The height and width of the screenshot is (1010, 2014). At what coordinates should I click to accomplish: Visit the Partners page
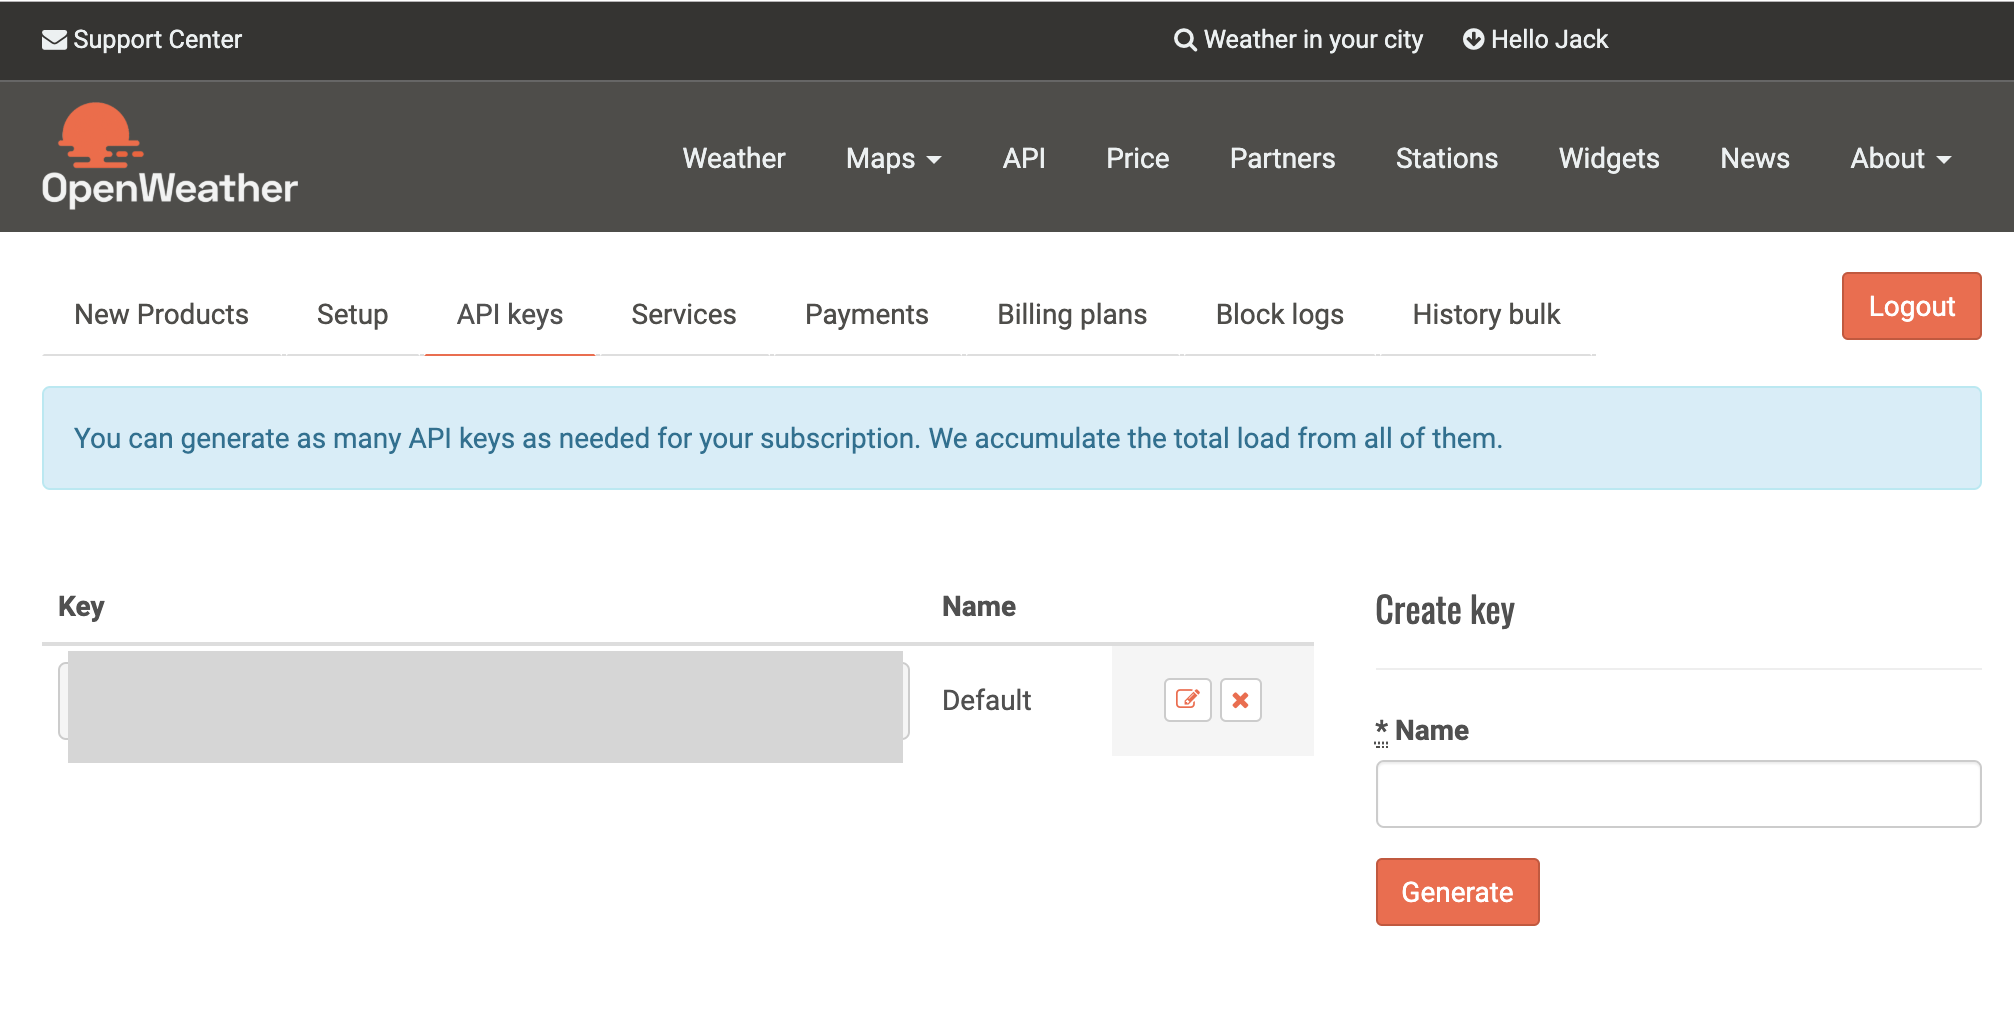1282,158
